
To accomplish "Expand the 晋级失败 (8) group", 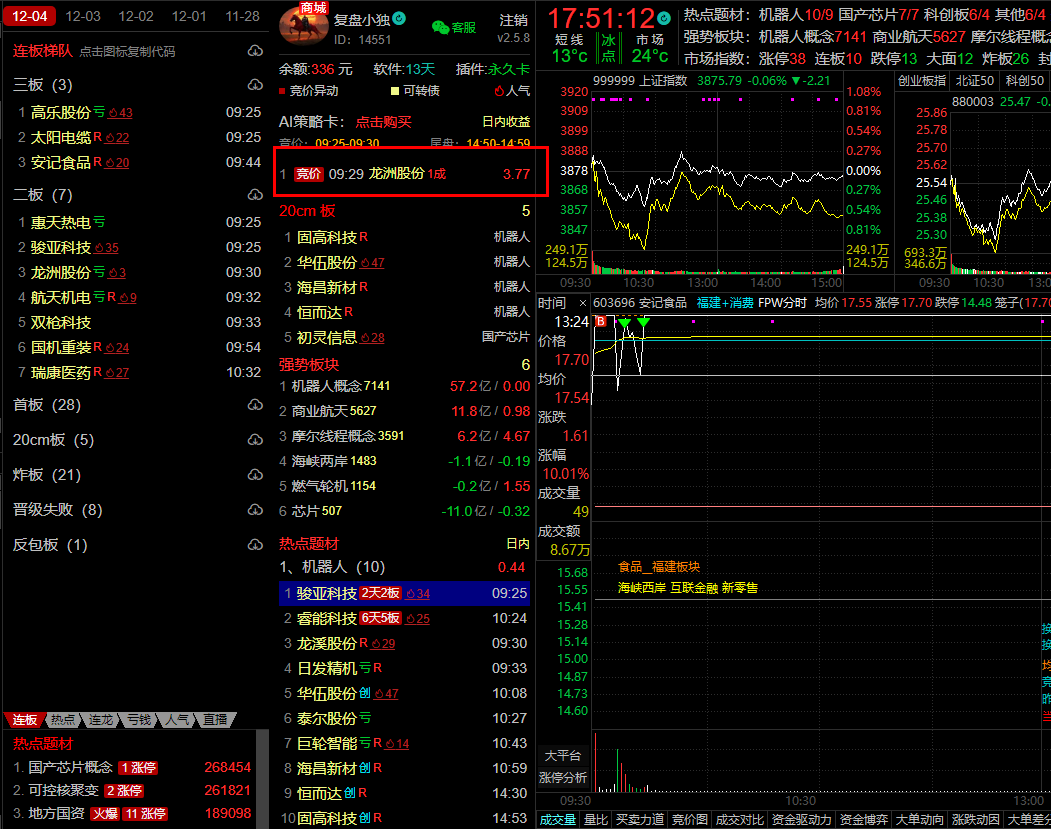I will point(57,510).
